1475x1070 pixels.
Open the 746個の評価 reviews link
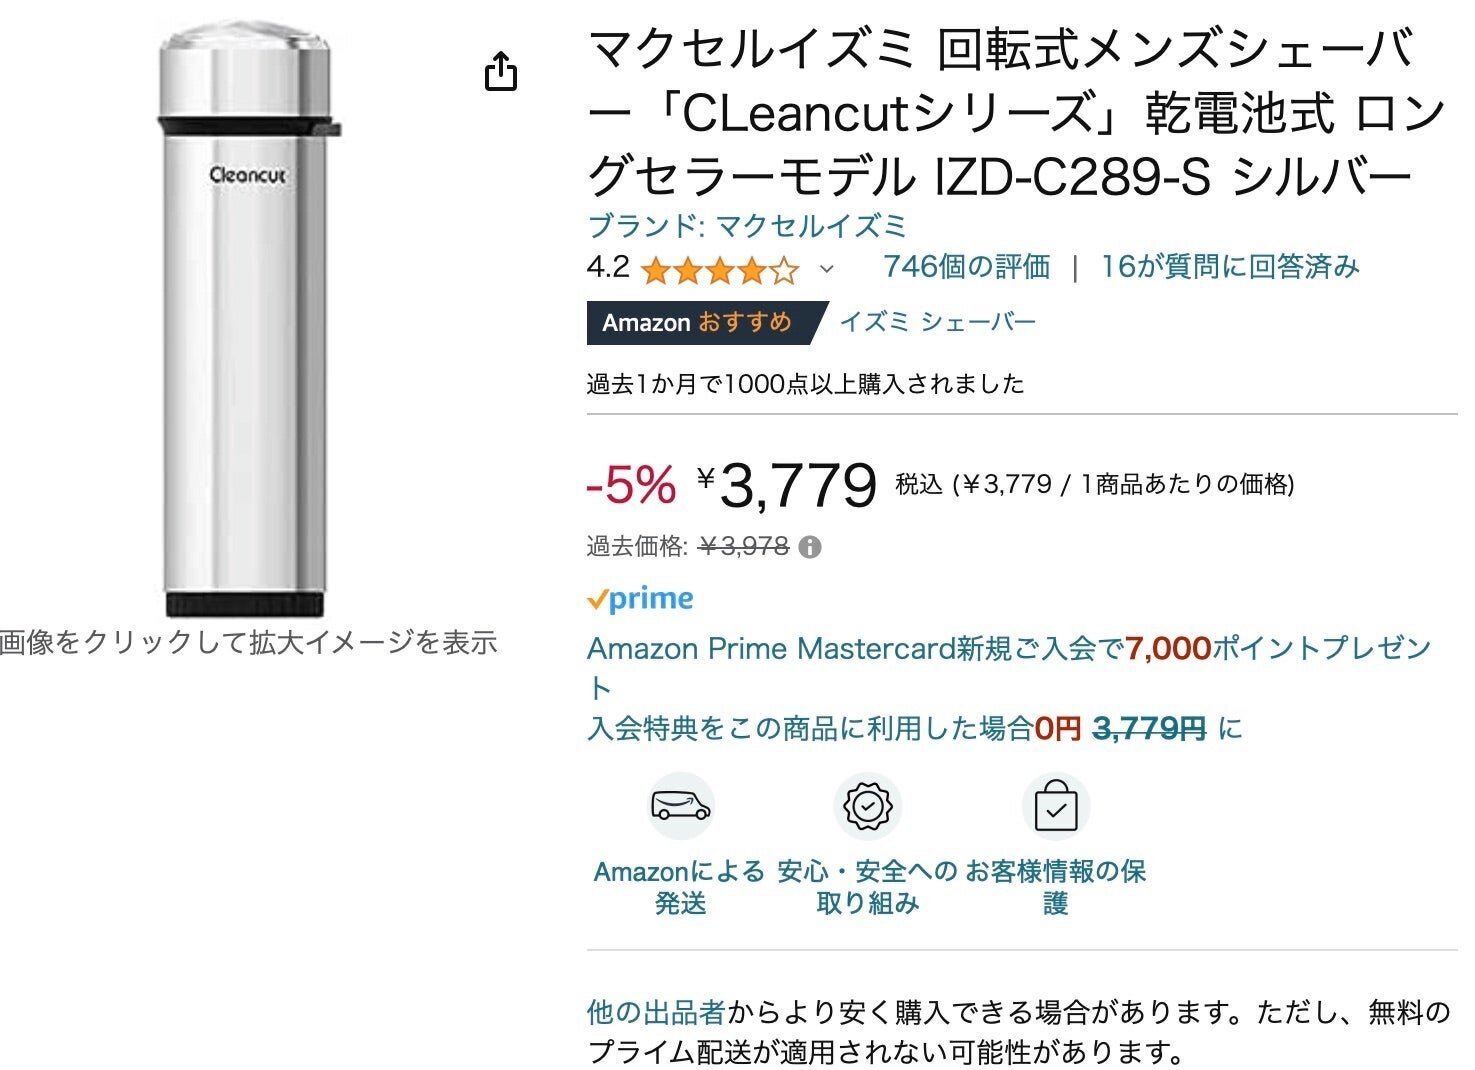coord(966,267)
